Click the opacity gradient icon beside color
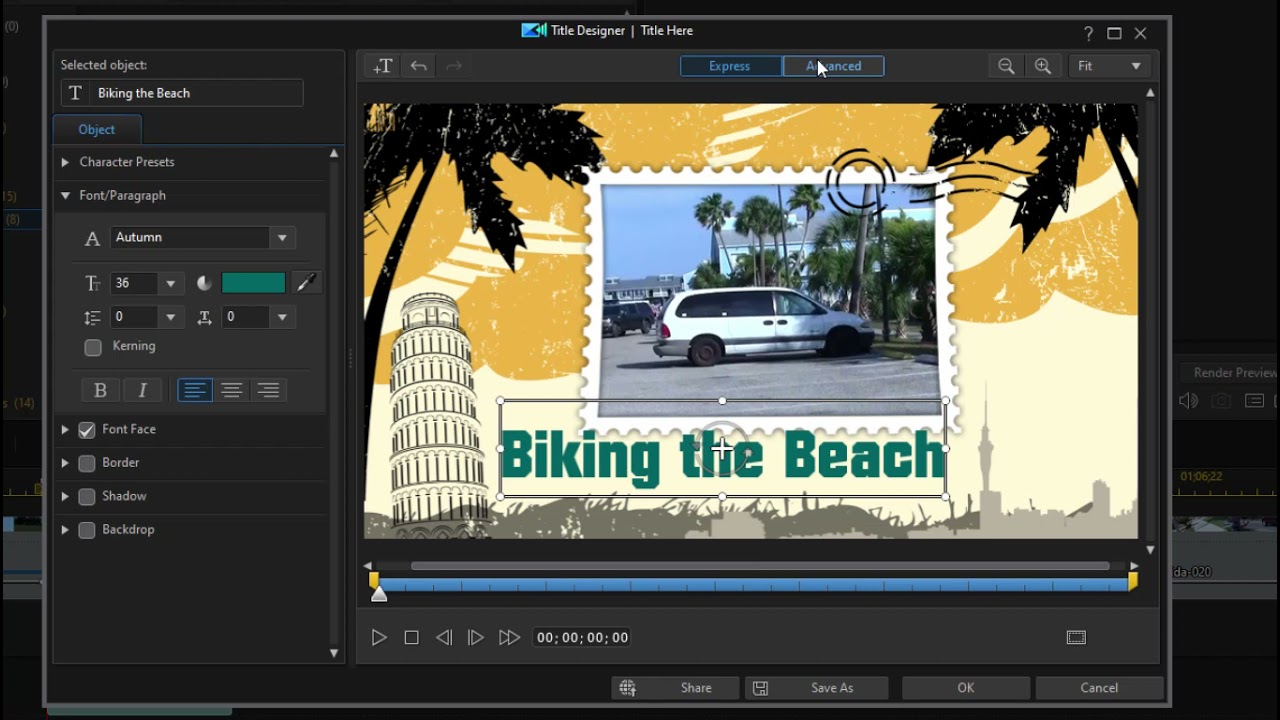1280x720 pixels. [205, 284]
